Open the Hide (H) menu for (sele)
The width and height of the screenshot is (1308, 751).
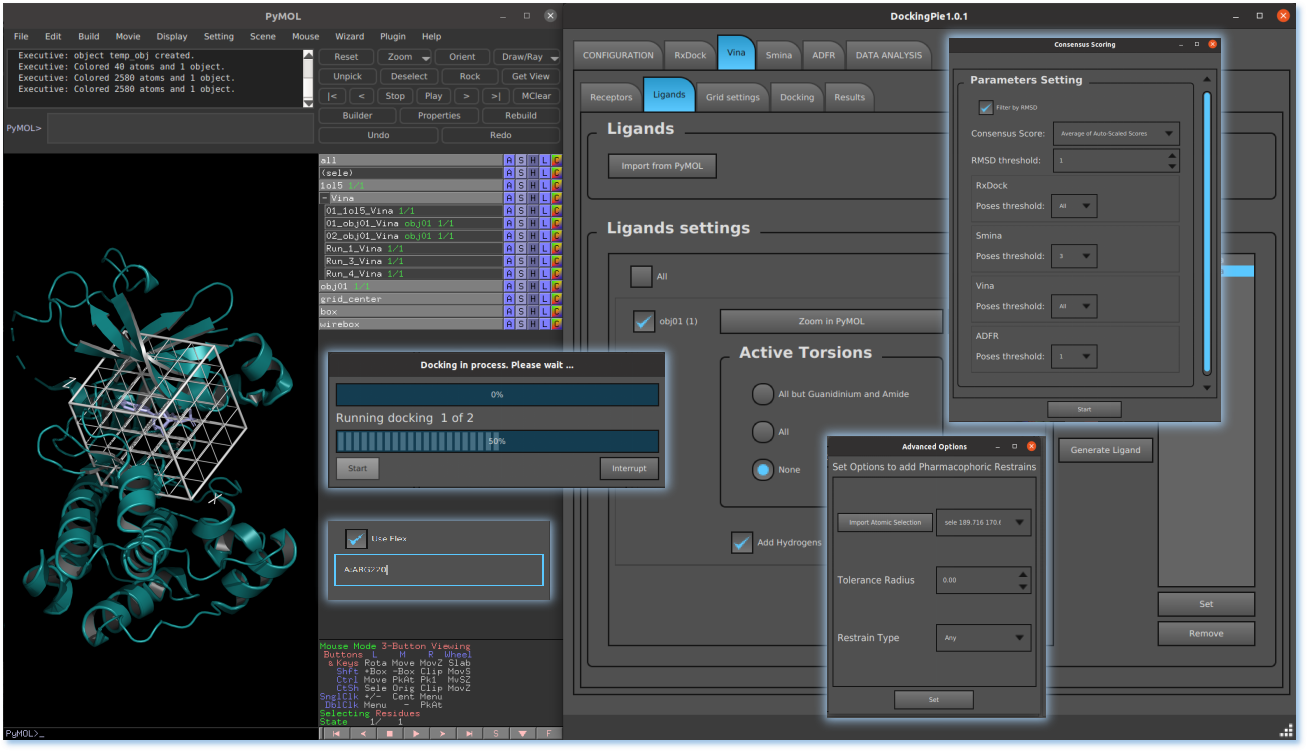pyautogui.click(x=533, y=173)
